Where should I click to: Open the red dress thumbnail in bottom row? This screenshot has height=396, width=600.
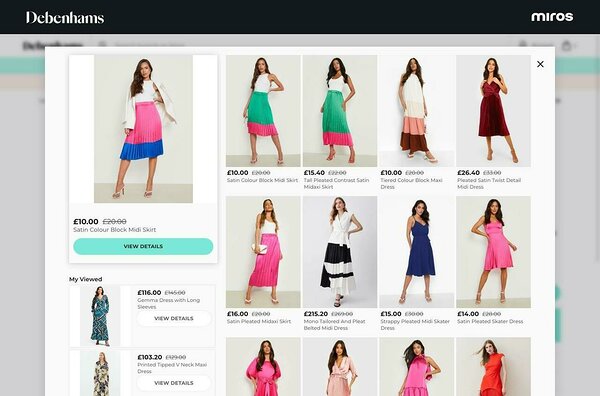493,367
